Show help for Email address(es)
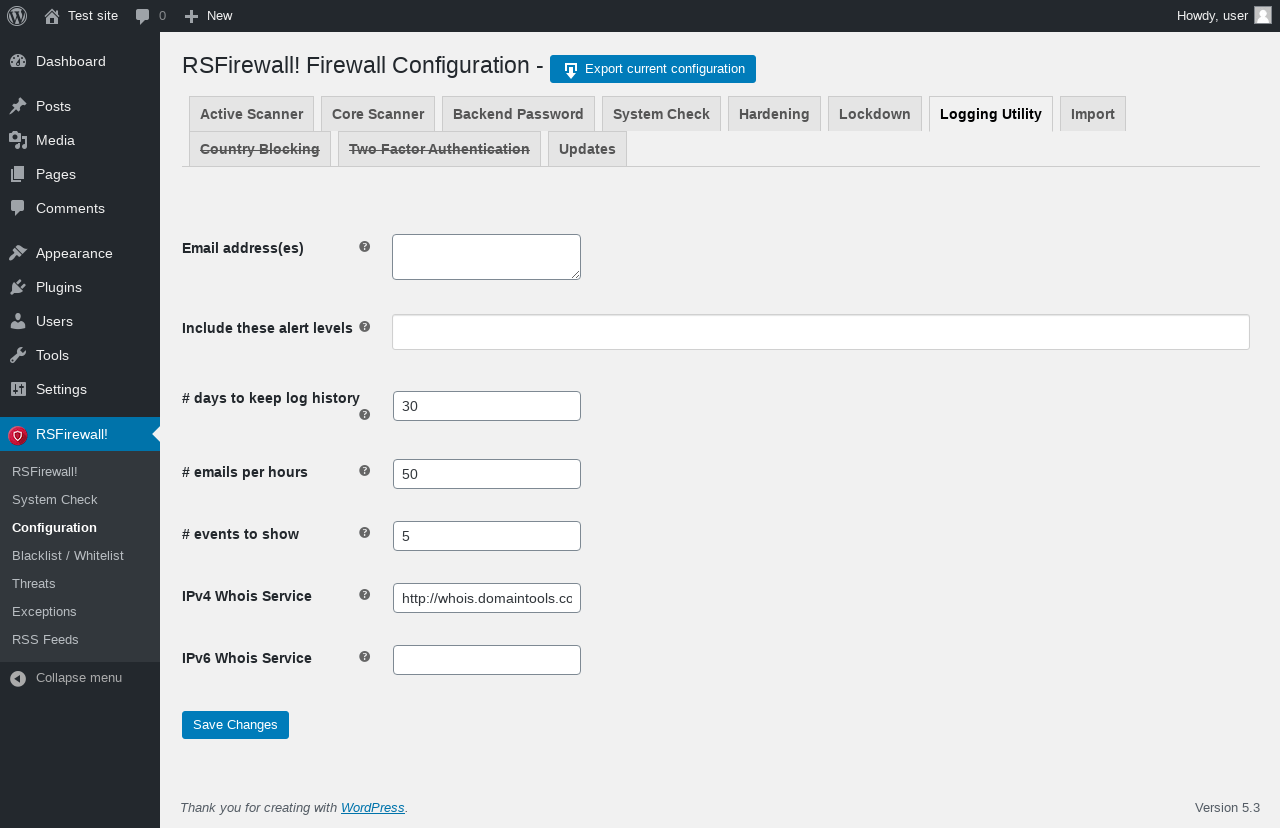The height and width of the screenshot is (828, 1280). 365,246
